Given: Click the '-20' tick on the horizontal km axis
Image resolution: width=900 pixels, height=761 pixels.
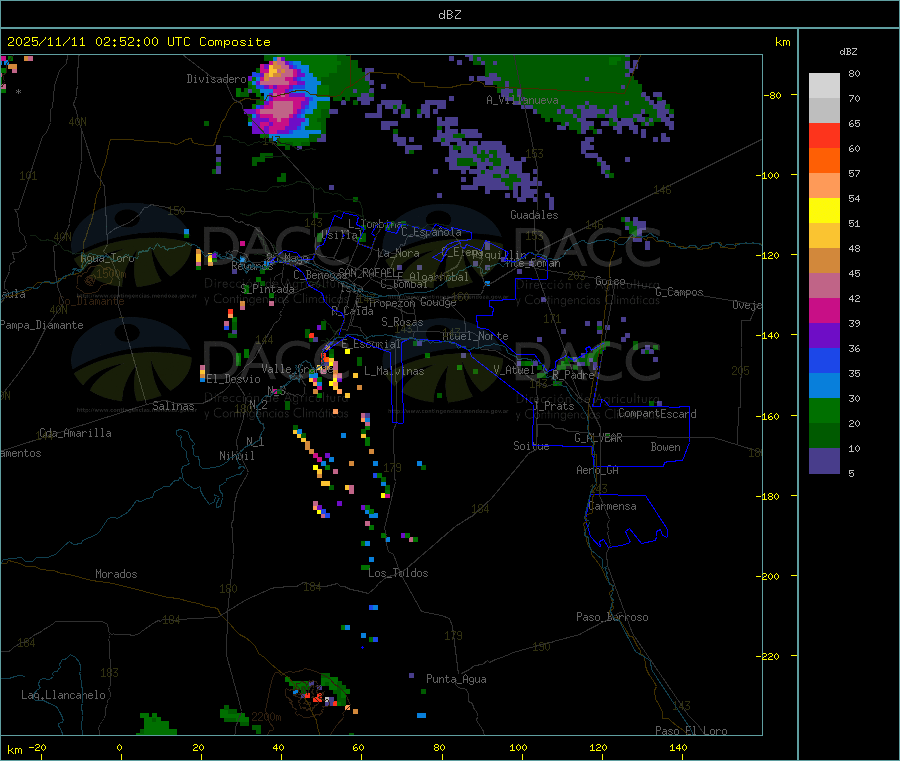Looking at the screenshot, I should 37,747.
